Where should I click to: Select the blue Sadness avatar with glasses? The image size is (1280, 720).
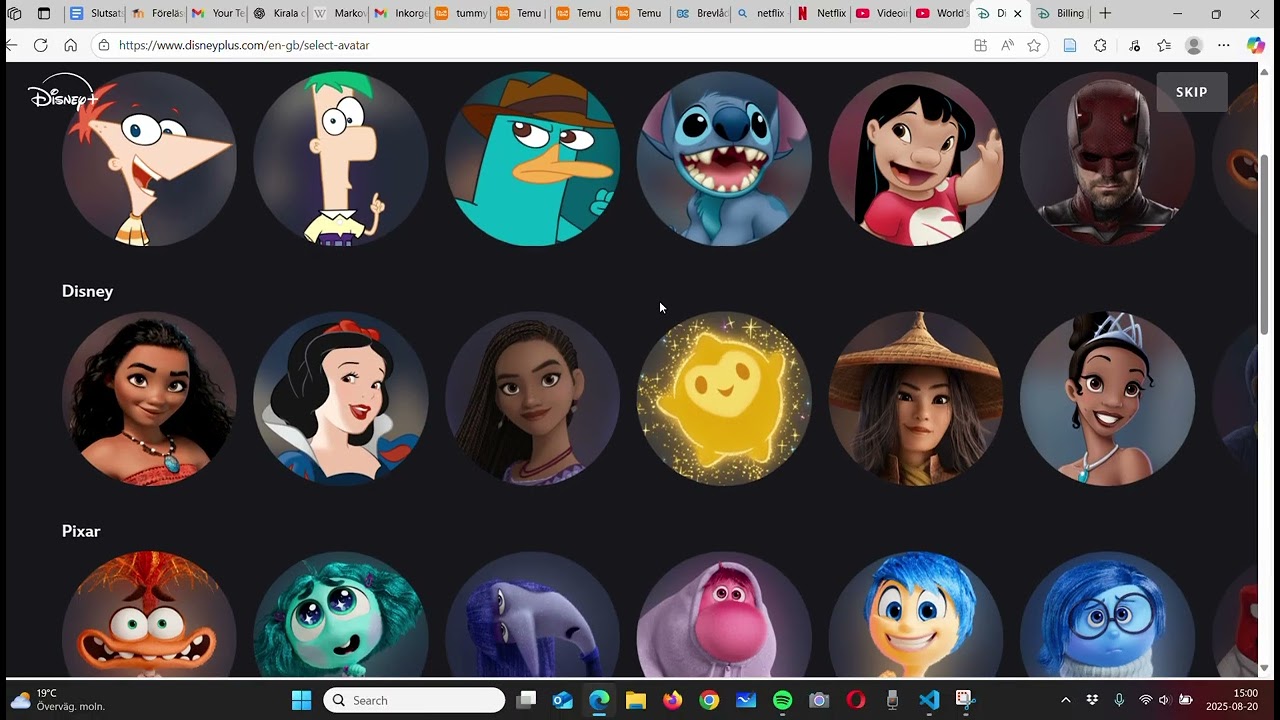coord(1107,614)
